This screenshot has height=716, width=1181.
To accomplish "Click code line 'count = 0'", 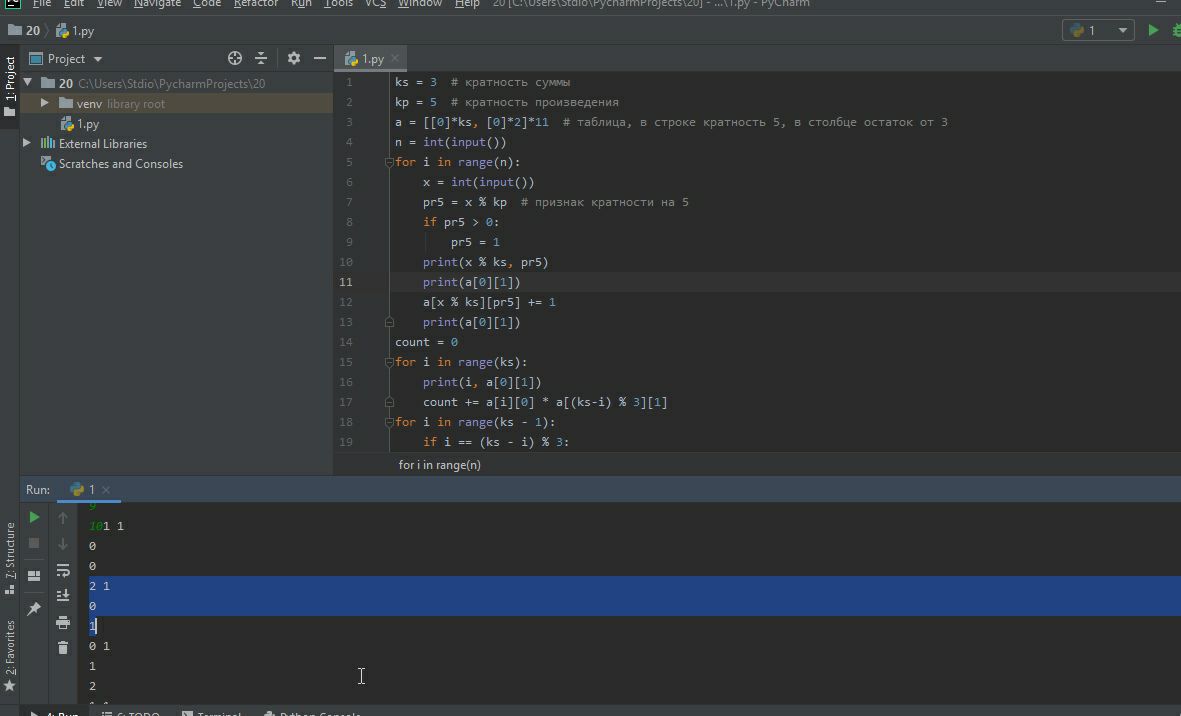I will coord(426,342).
